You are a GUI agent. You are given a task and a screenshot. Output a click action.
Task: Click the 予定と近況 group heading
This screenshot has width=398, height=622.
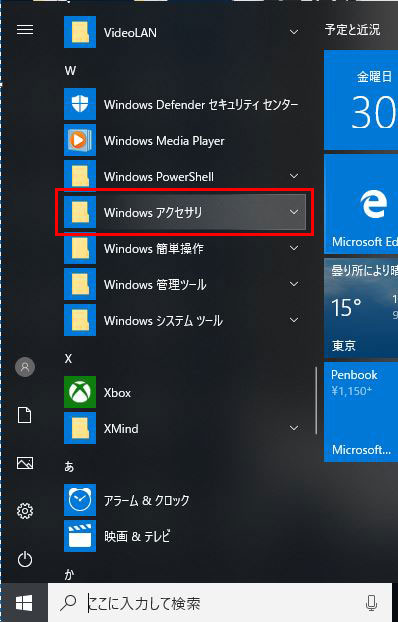tap(352, 30)
